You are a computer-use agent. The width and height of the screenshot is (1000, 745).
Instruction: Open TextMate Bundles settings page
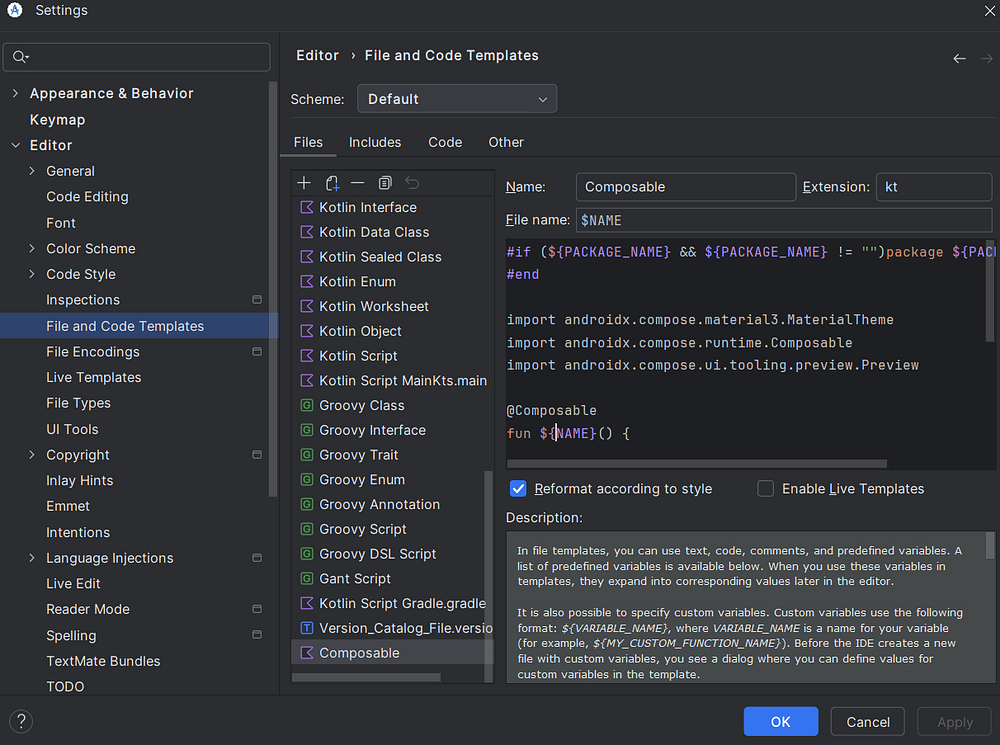103,661
